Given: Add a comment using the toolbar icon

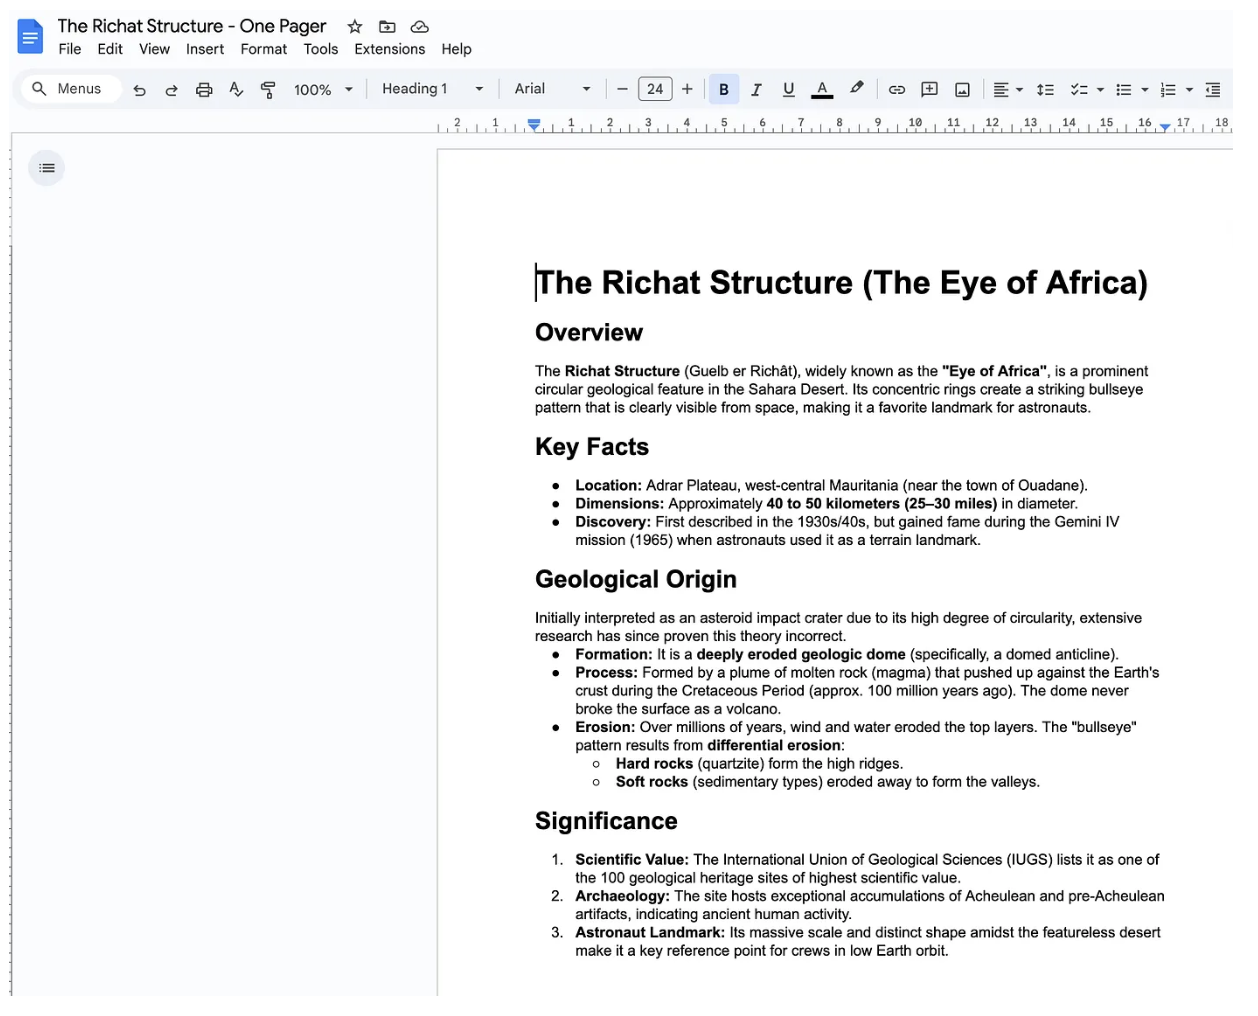Looking at the screenshot, I should pos(929,90).
